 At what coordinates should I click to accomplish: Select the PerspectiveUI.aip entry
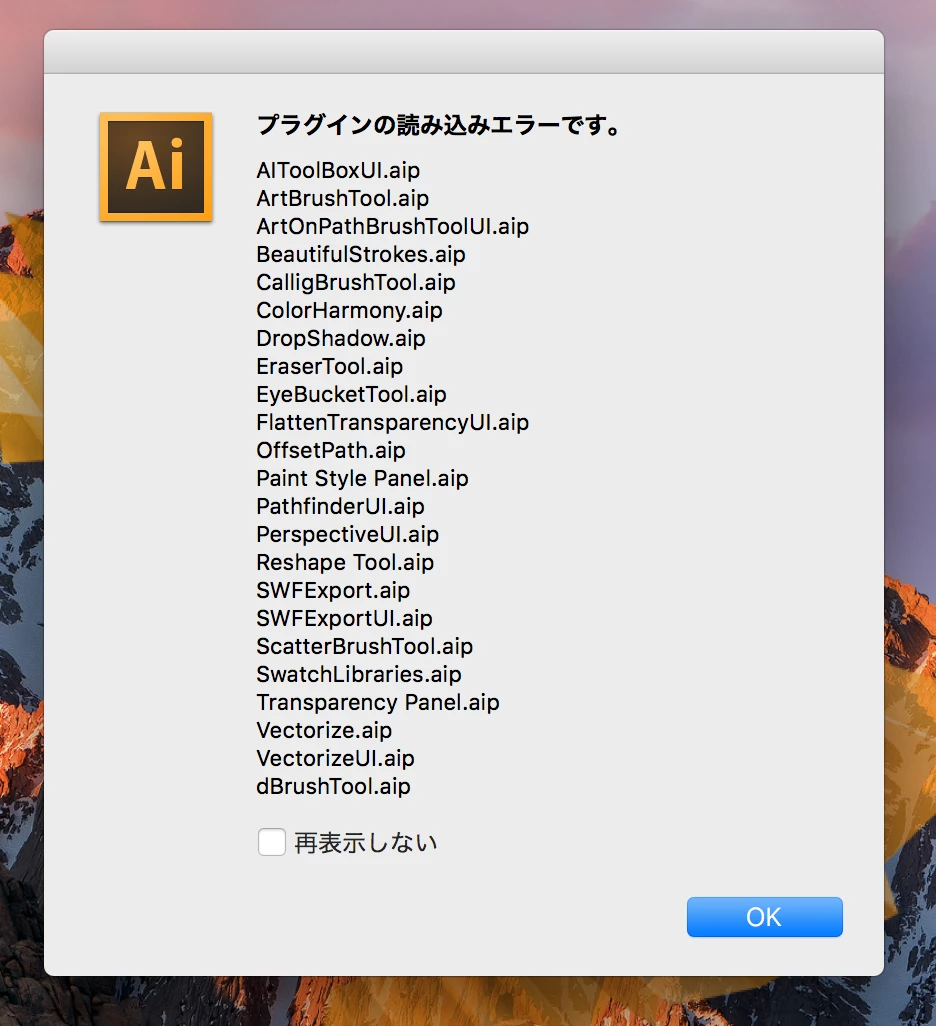point(348,535)
